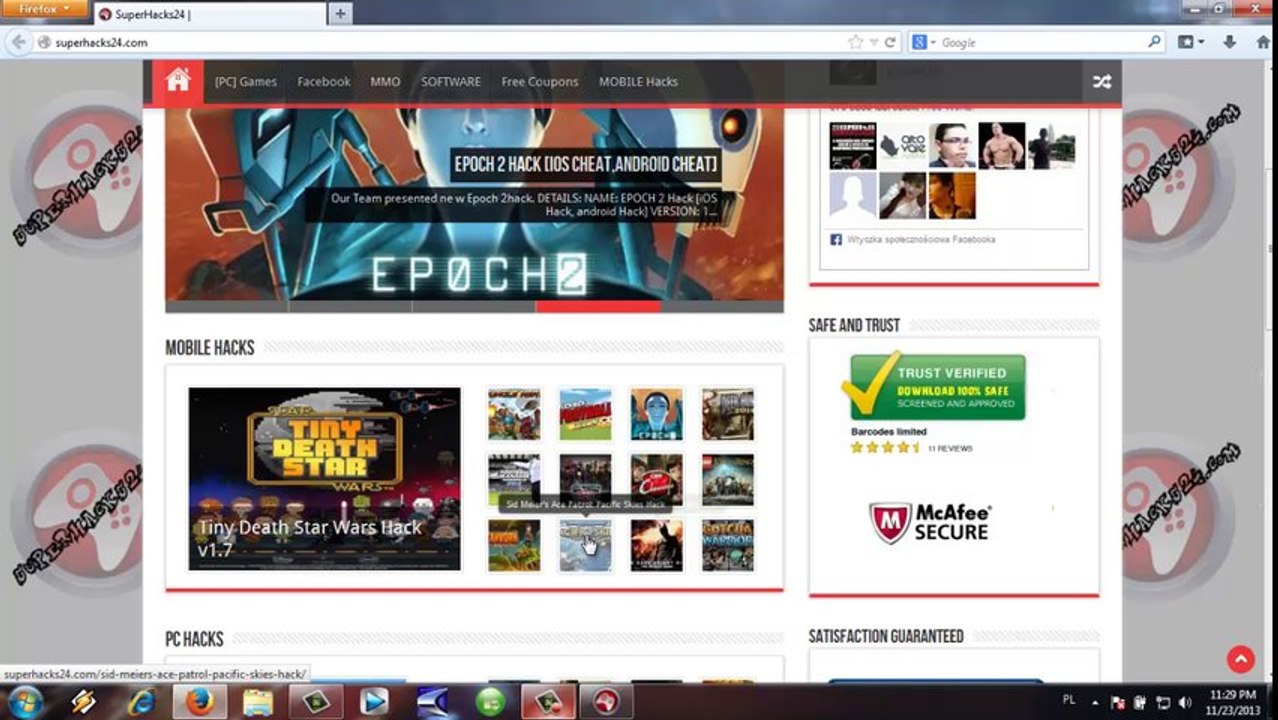Click the Trust Verified download safe badge
Screen dimensions: 1278x720
click(933, 385)
